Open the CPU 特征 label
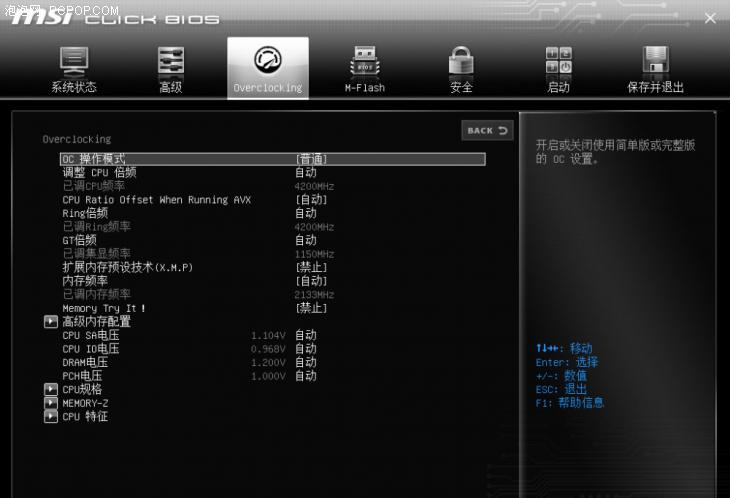The image size is (730, 498). pyautogui.click(x=85, y=417)
